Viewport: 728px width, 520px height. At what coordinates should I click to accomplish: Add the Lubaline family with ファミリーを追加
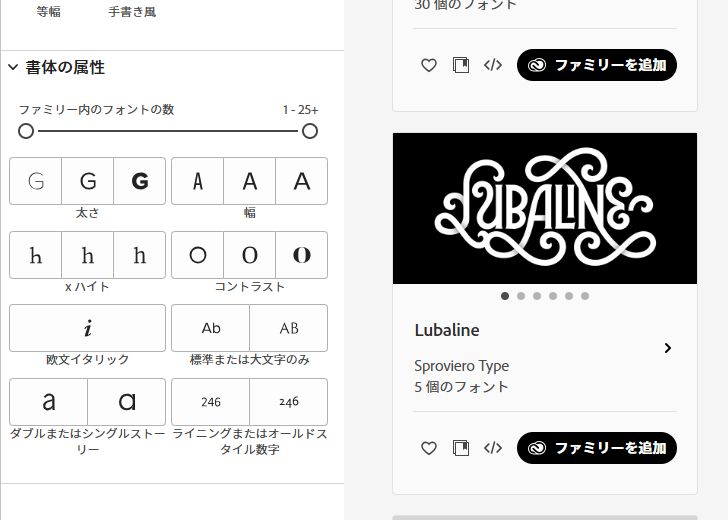tap(597, 448)
